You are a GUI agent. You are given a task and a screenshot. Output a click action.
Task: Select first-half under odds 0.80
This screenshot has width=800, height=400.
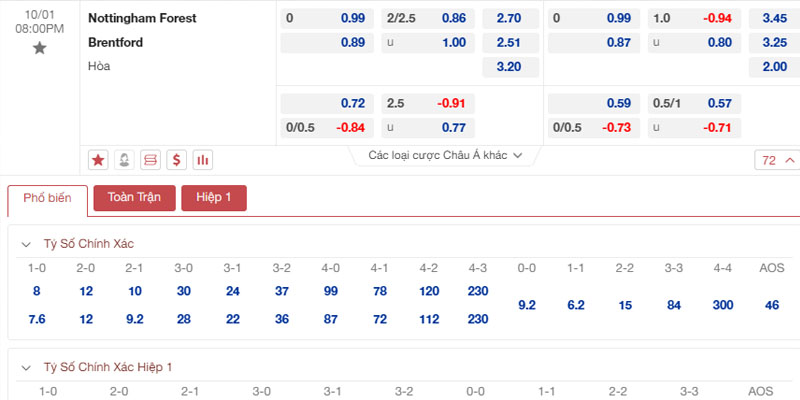coord(694,43)
